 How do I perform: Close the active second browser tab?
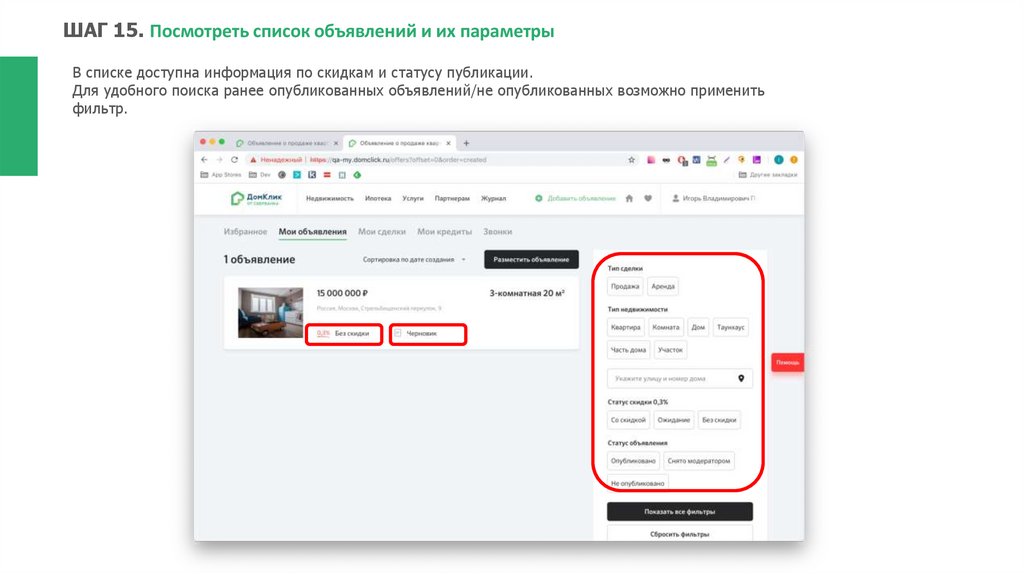point(449,143)
